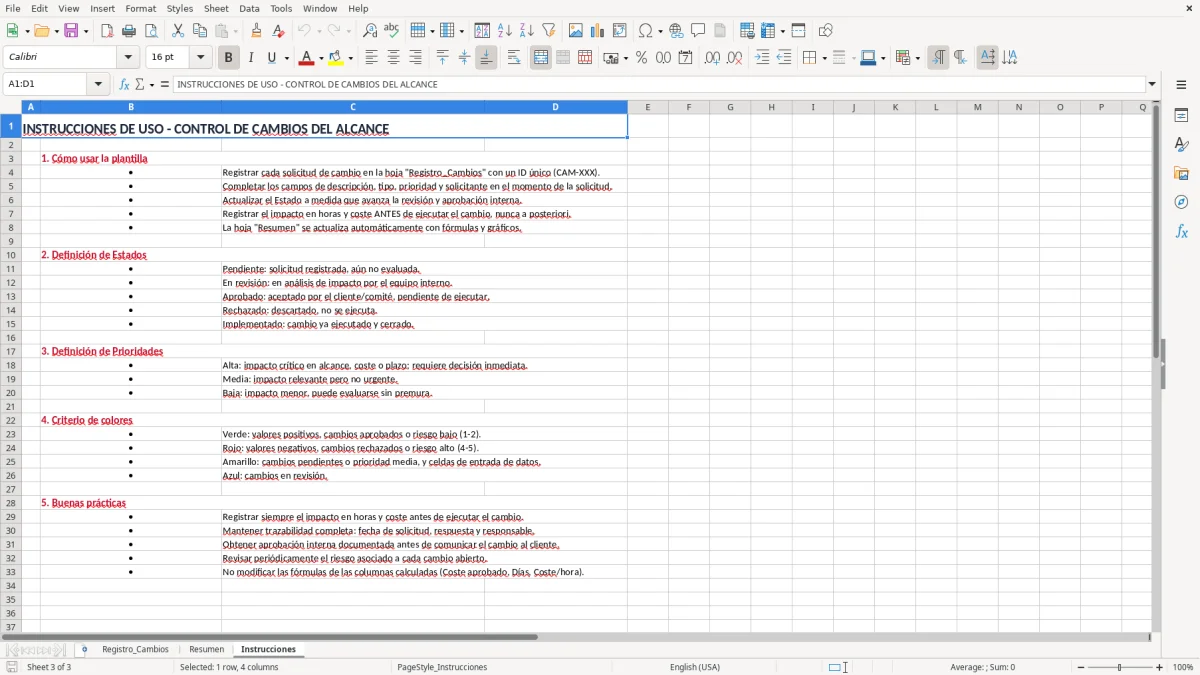Open the sidebar Gallery
The width and height of the screenshot is (1200, 675).
[x=1181, y=174]
